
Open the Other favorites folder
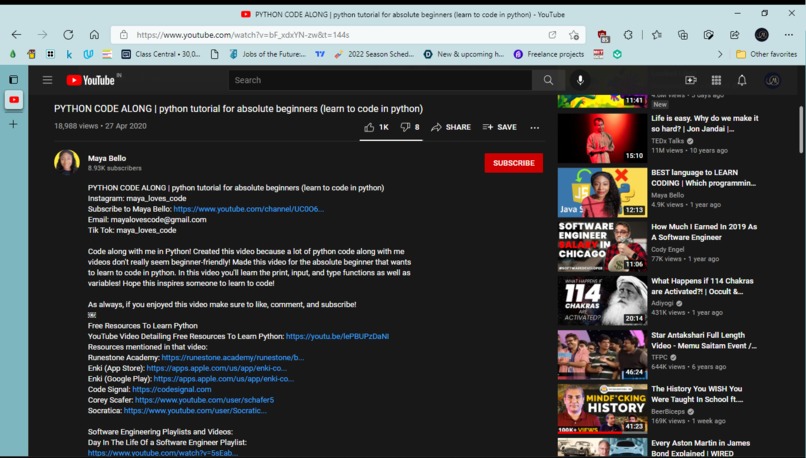[766, 54]
